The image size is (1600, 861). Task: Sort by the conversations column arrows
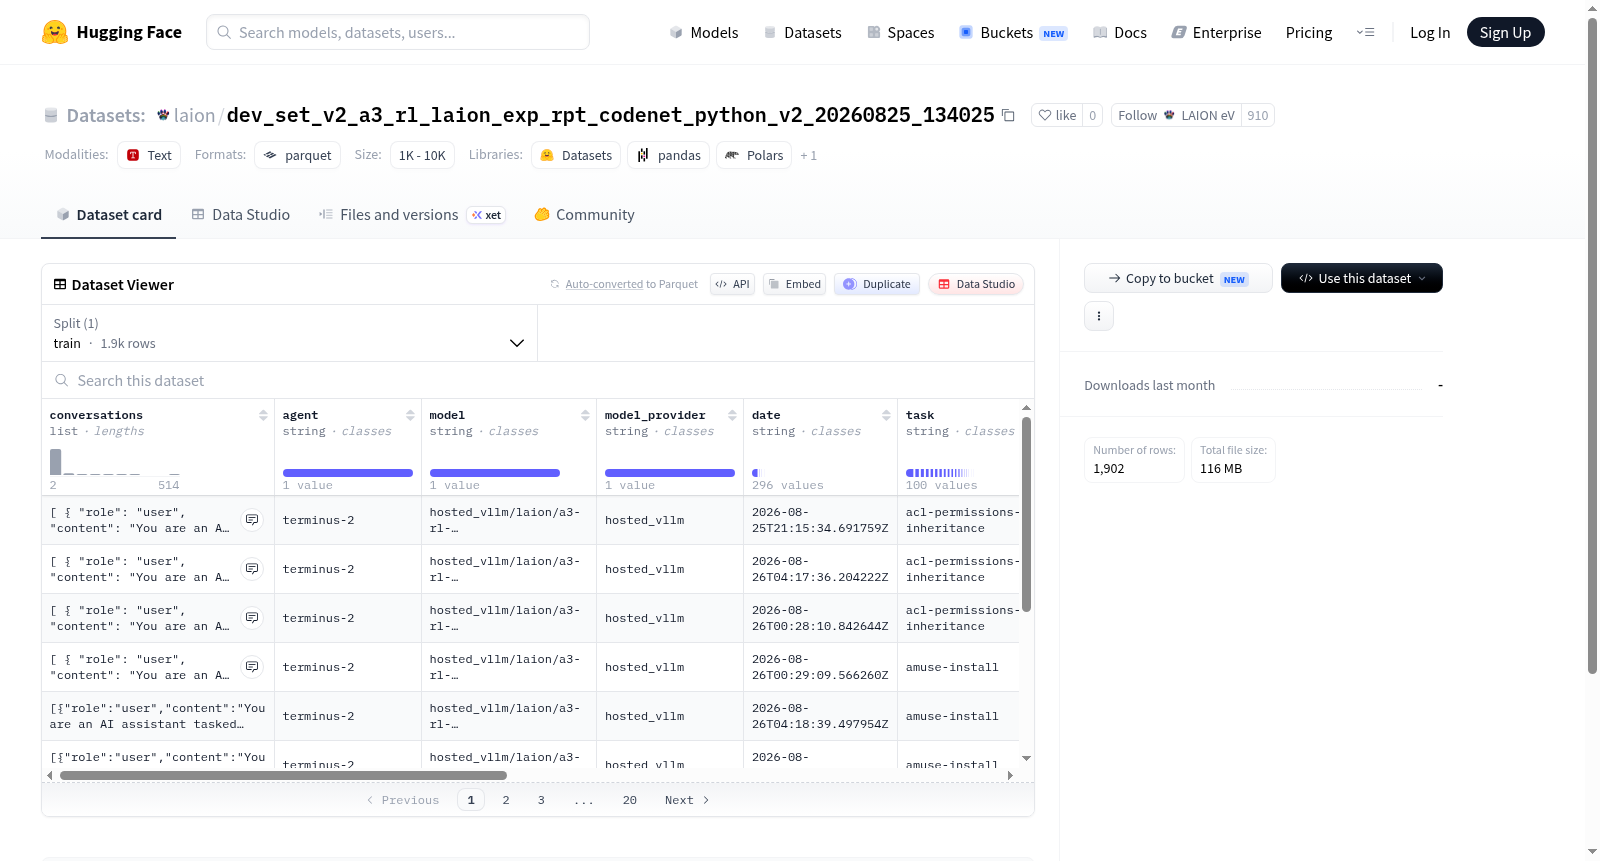click(x=263, y=415)
